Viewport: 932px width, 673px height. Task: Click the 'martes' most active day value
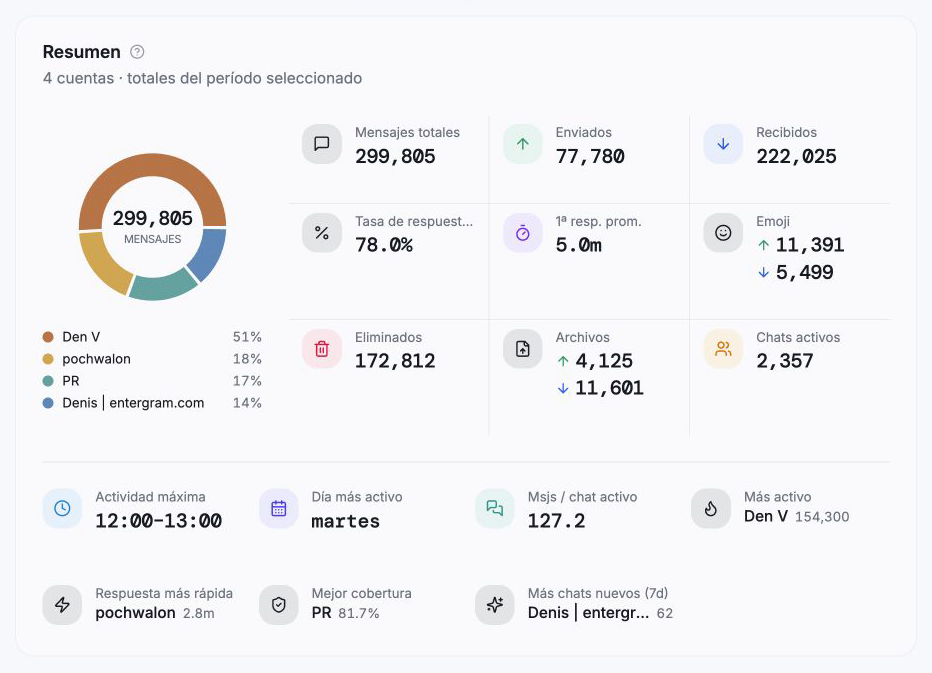tap(345, 521)
